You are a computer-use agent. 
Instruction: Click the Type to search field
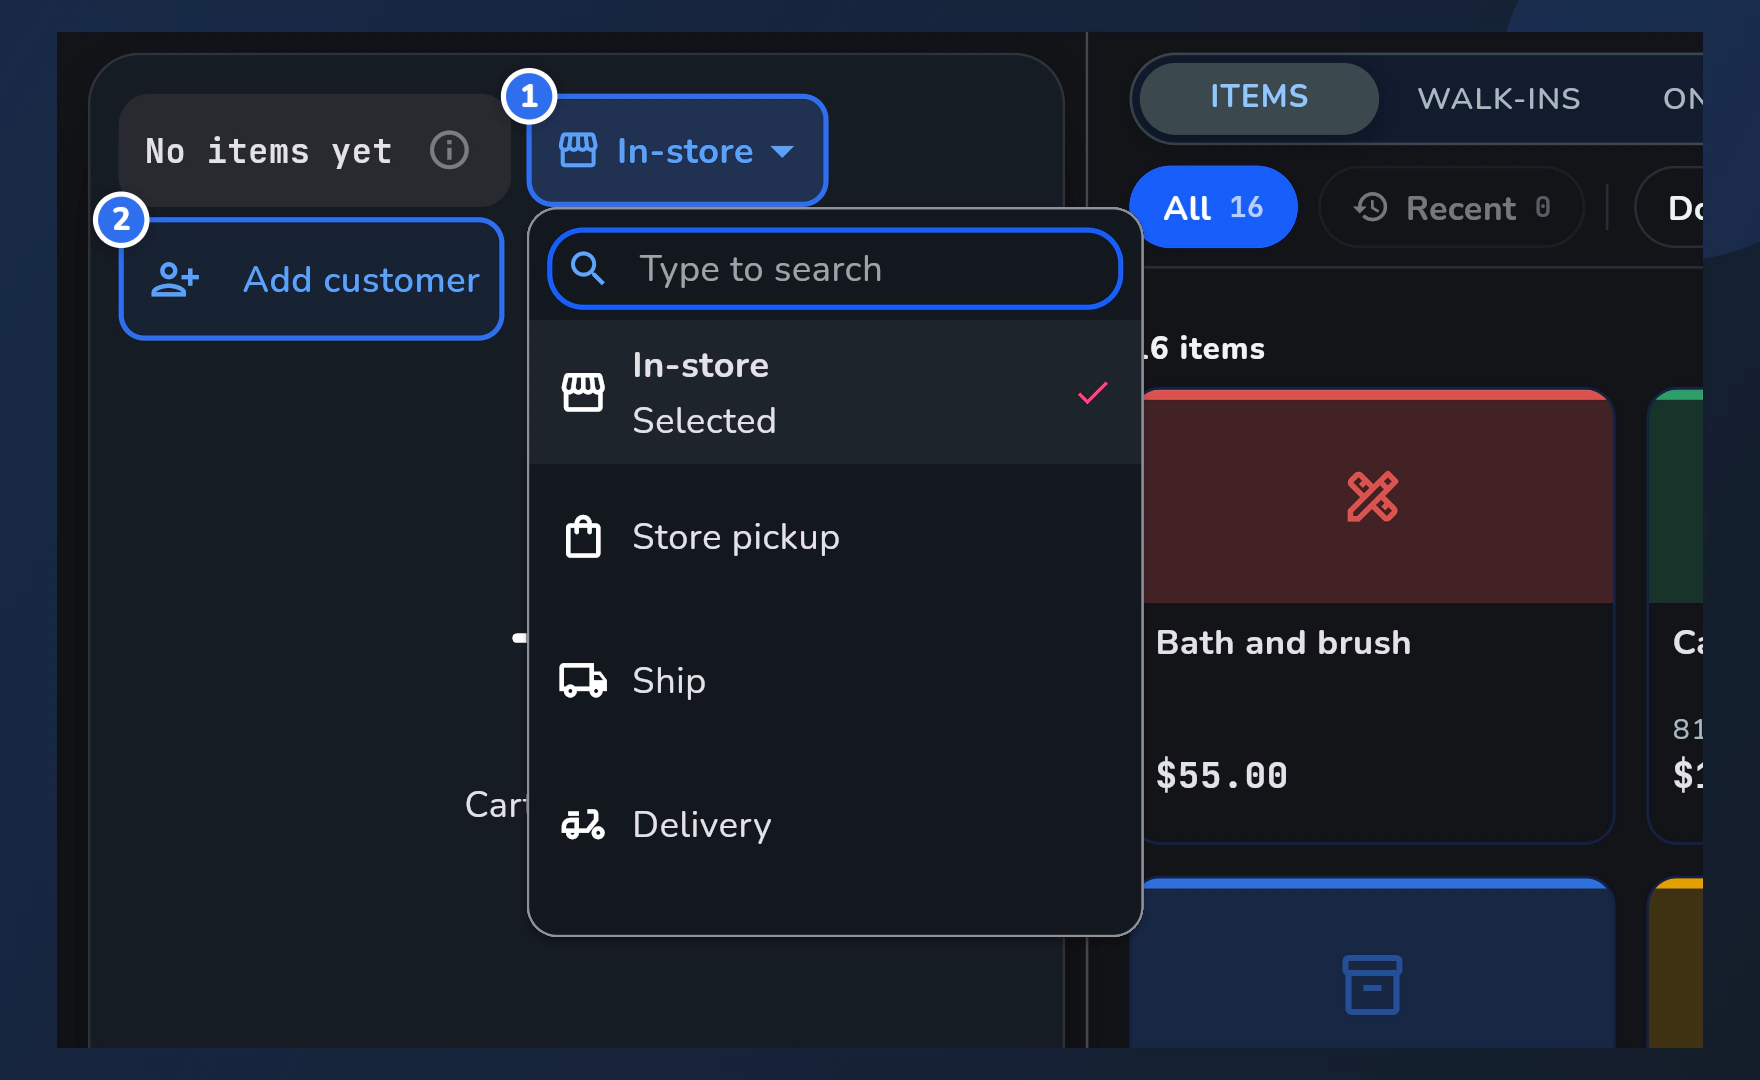pos(835,268)
